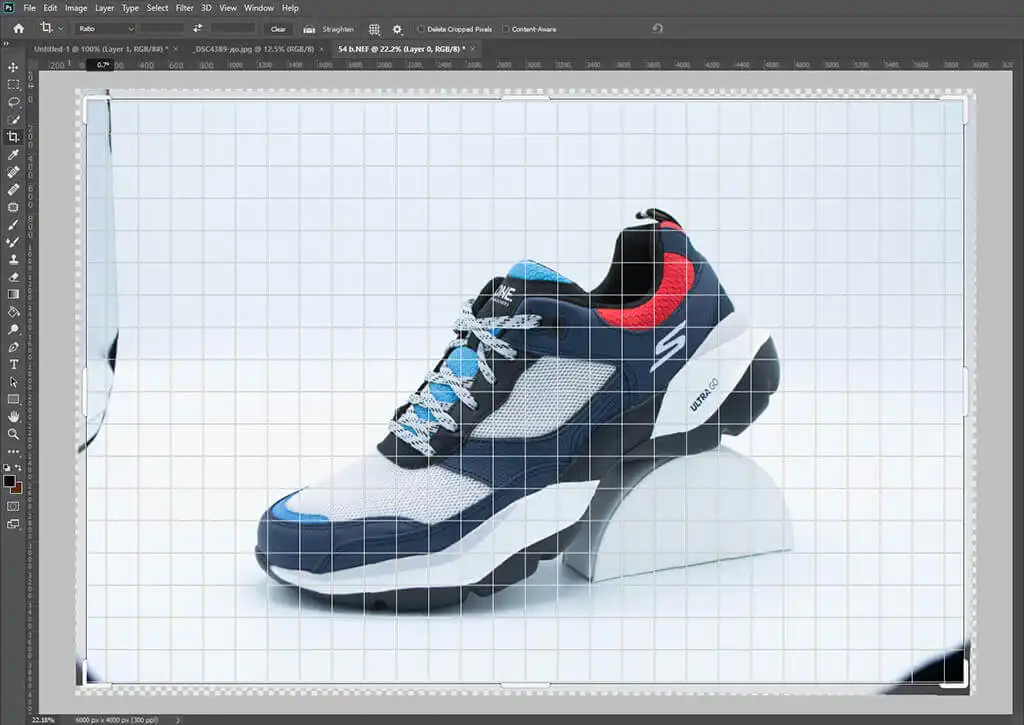
Task: Click the 22.18% zoom level field
Action: click(x=43, y=720)
